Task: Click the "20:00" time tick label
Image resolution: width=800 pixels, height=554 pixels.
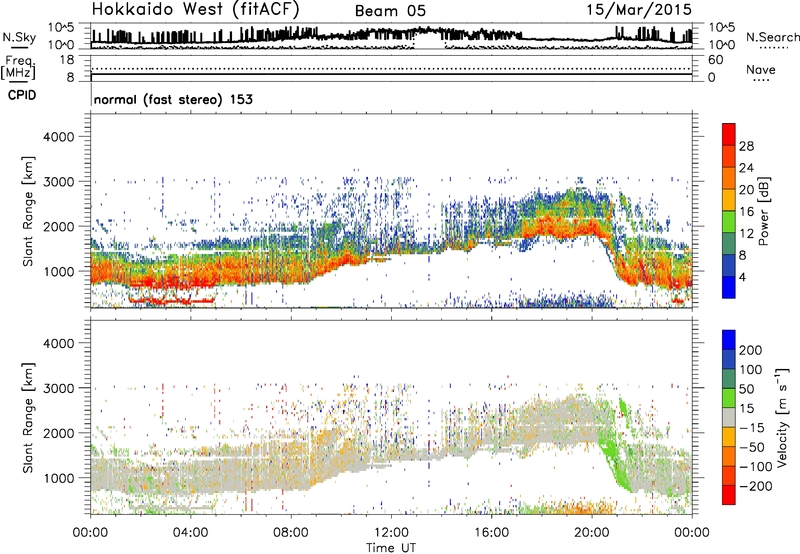Action: (591, 533)
